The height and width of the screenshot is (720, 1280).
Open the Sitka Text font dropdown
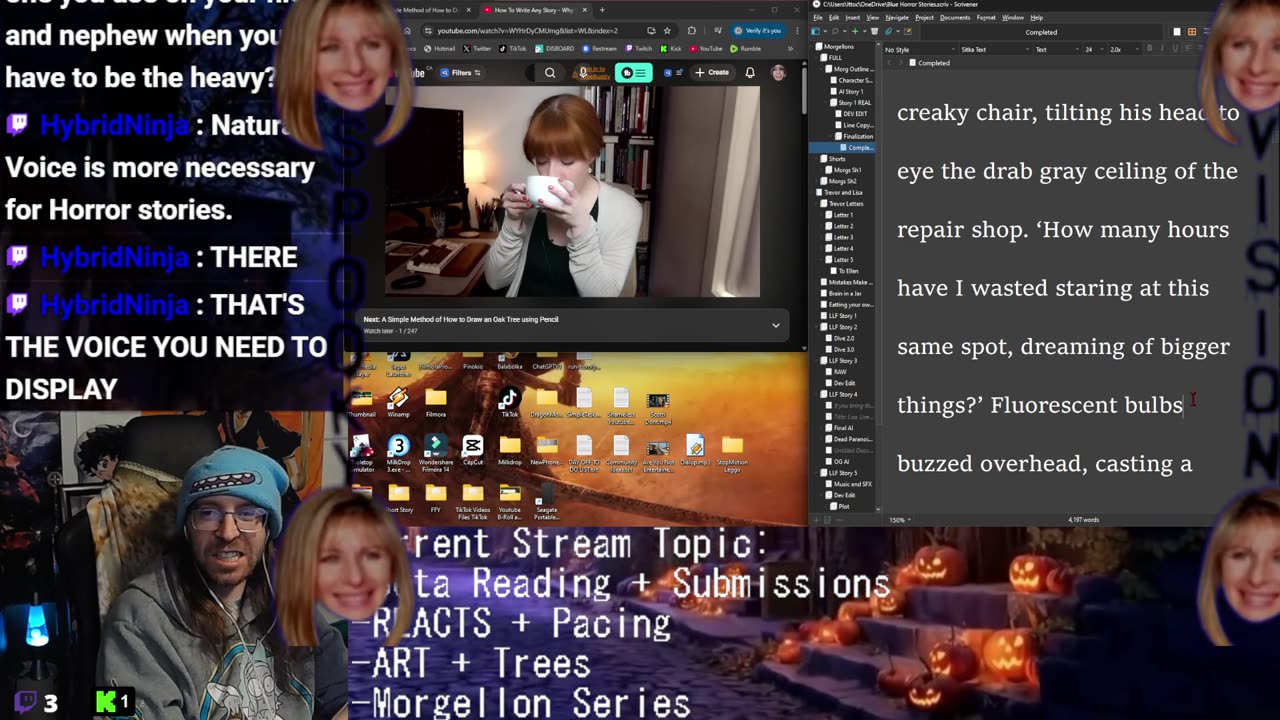point(994,50)
